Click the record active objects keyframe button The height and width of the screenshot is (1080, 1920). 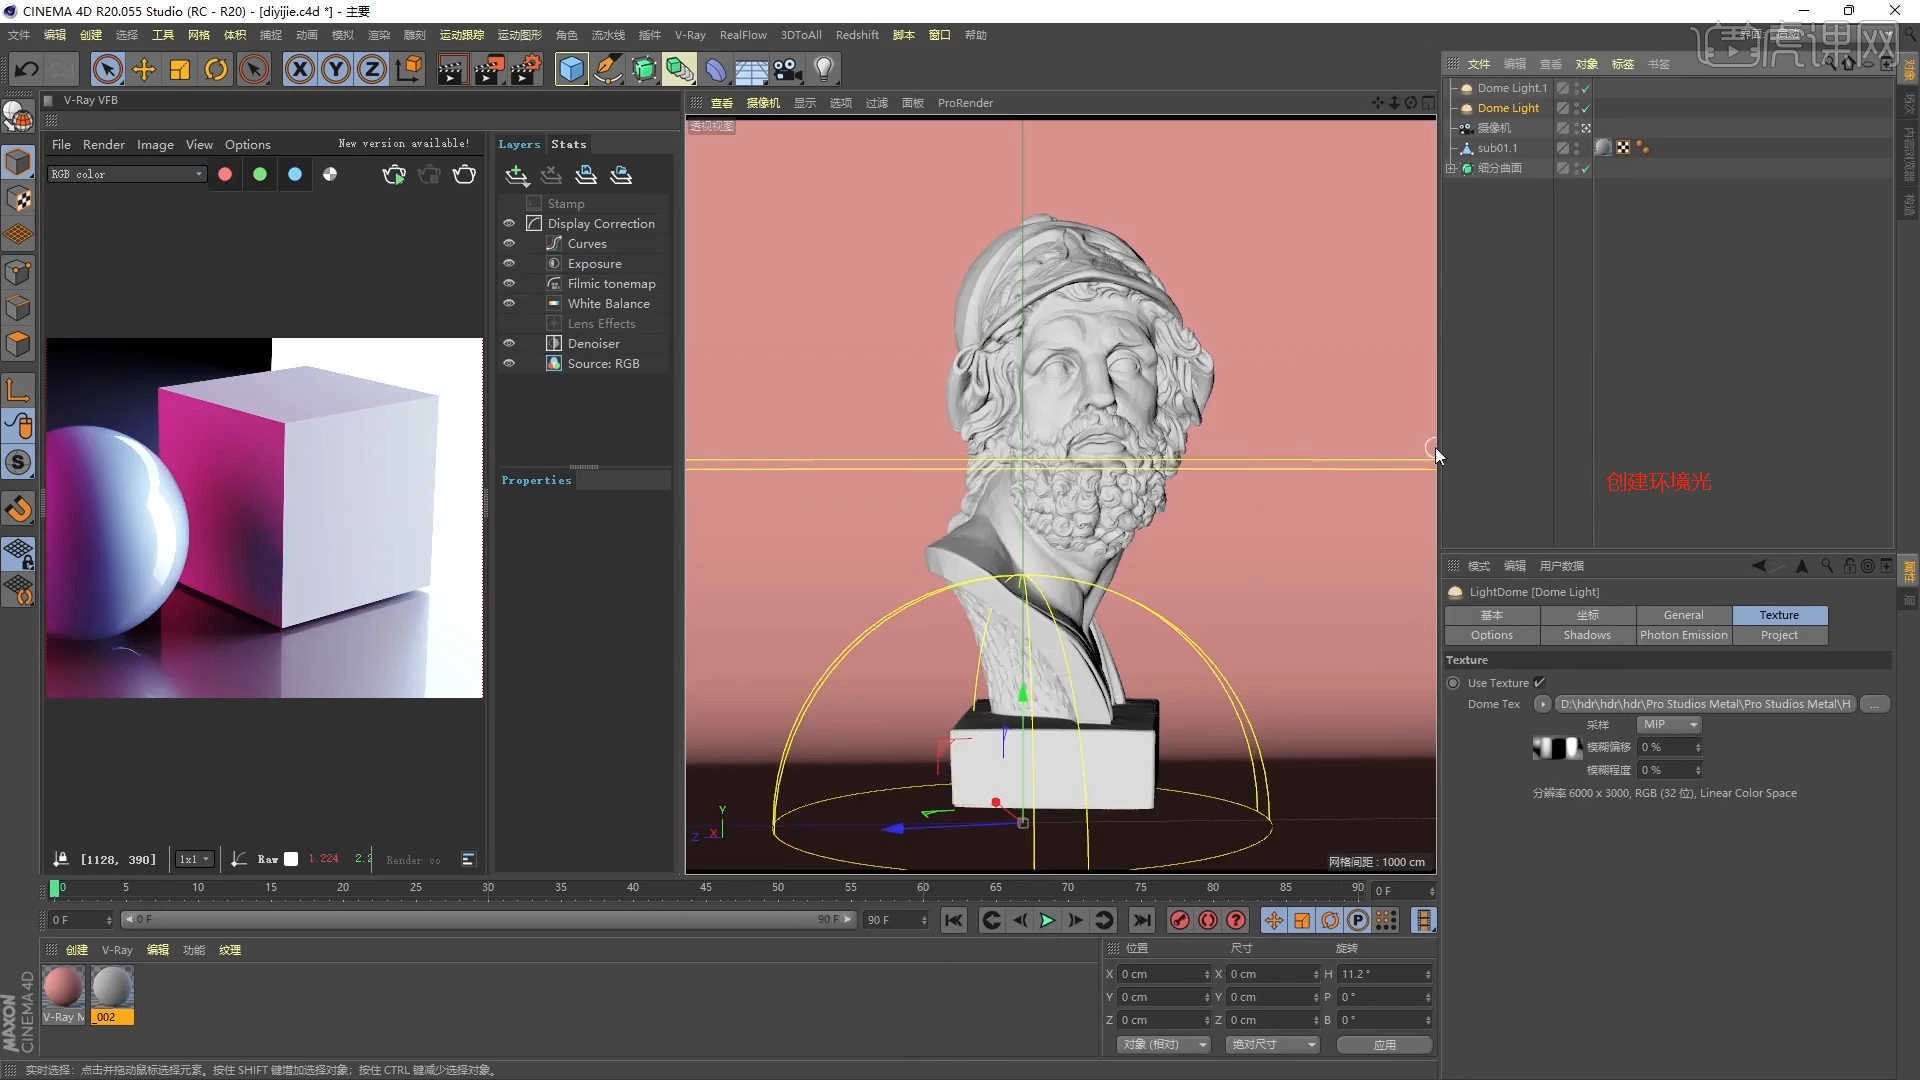tap(1179, 920)
